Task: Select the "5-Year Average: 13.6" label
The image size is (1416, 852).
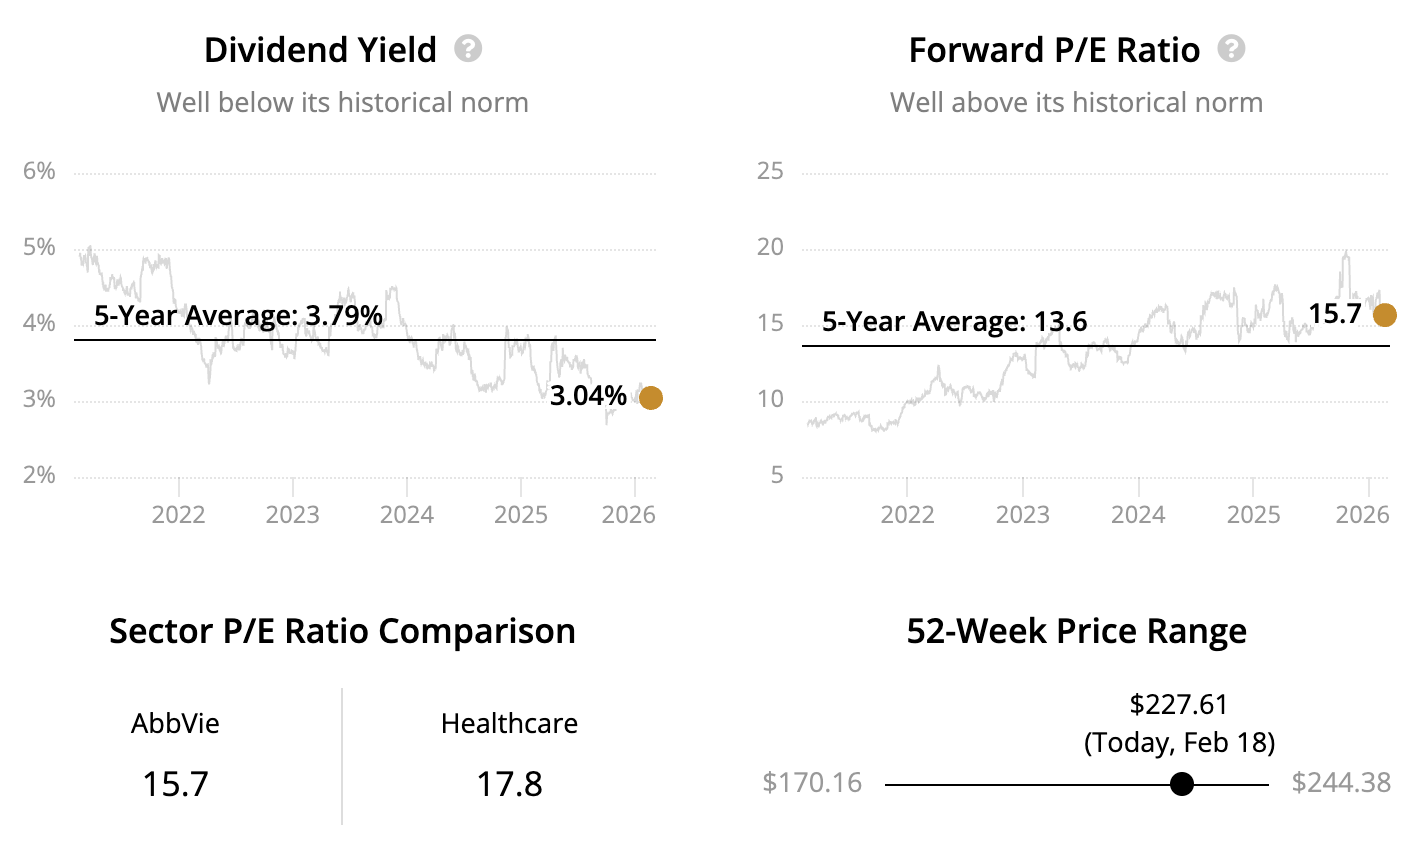Action: coord(954,322)
